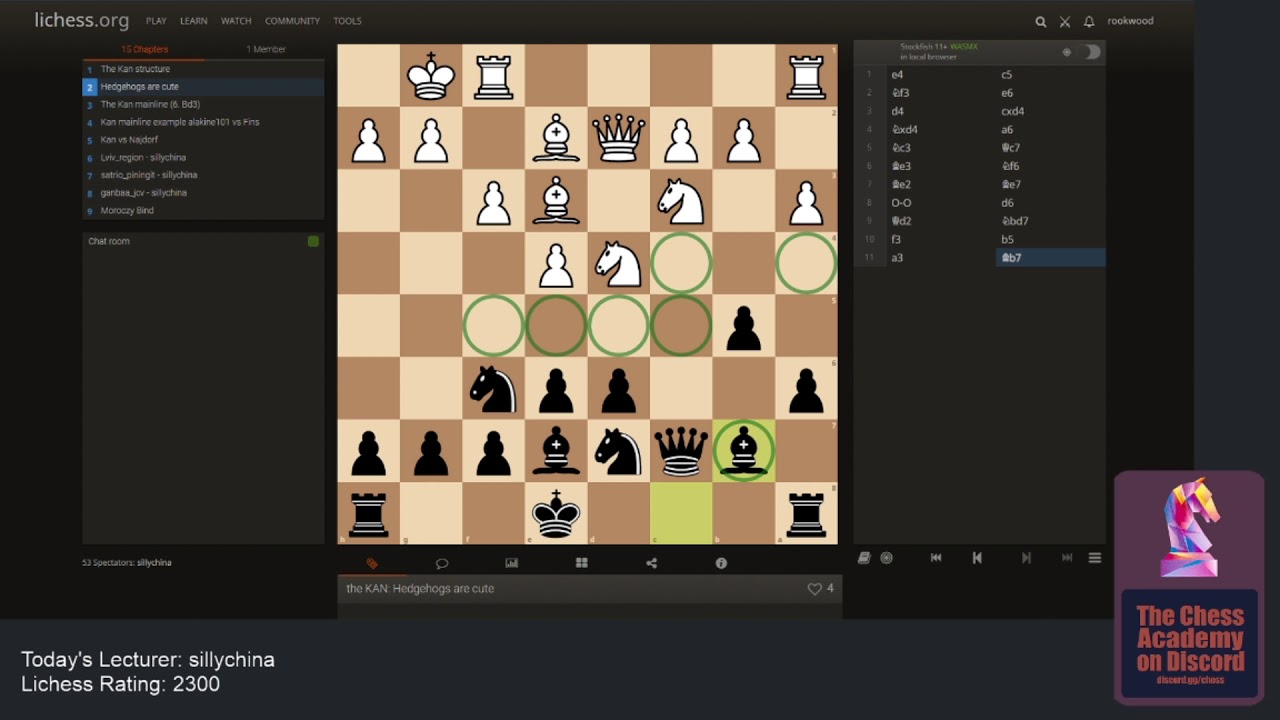1280x720 pixels.
Task: Switch to the 15 Chapters tab
Action: [144, 49]
